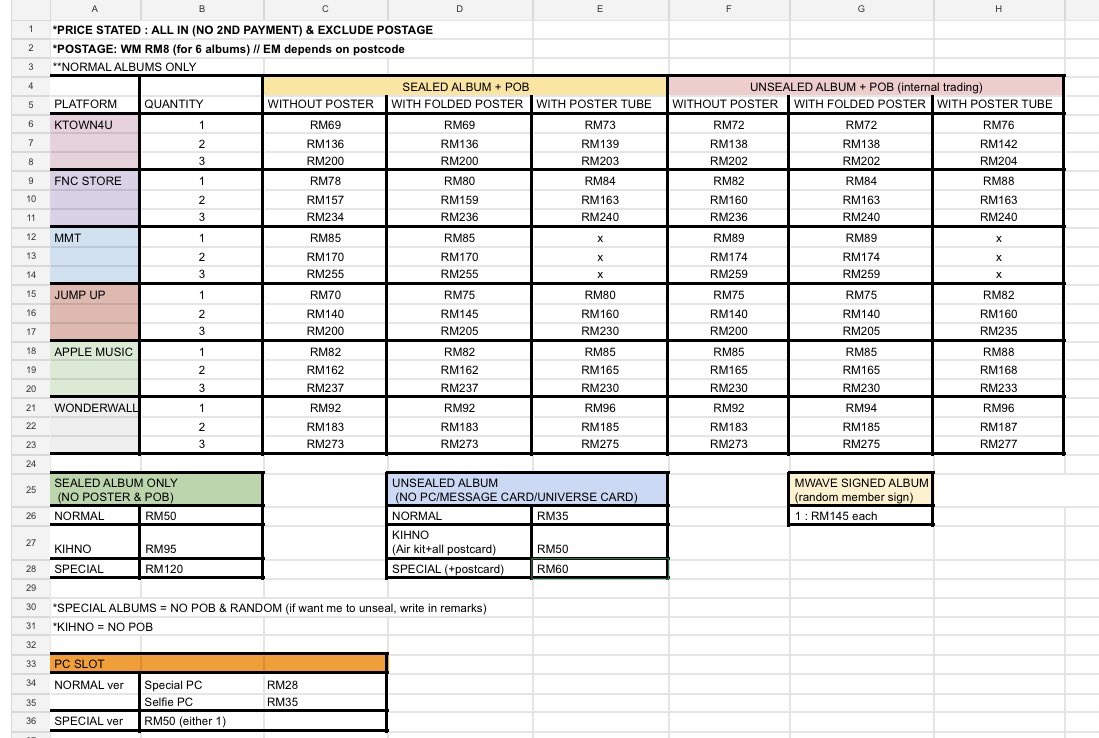The height and width of the screenshot is (738, 1099).
Task: Select the JUMP UP platform cell
Action: 95,295
